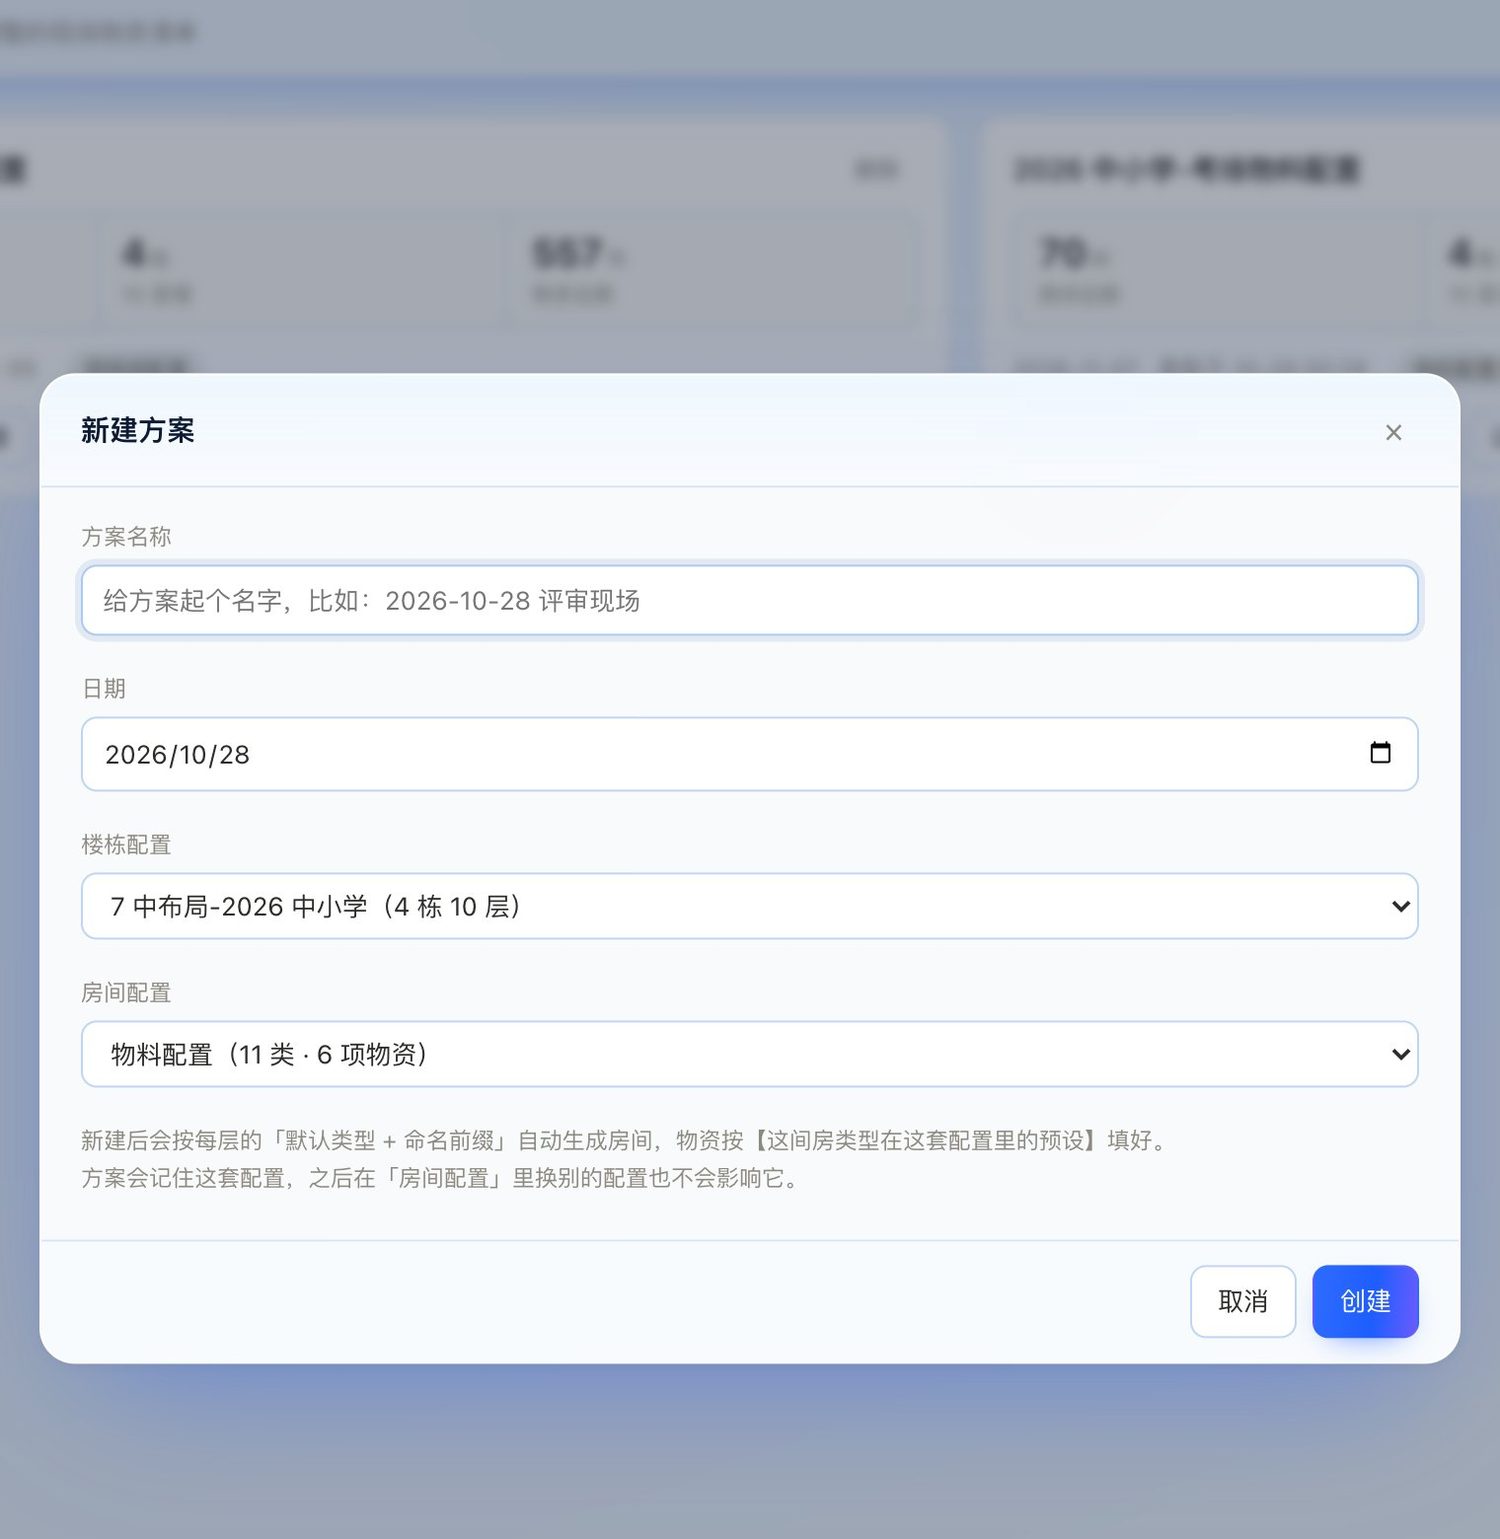Open the 房间配置 dropdown
Viewport: 1500px width, 1539px height.
click(x=750, y=1054)
